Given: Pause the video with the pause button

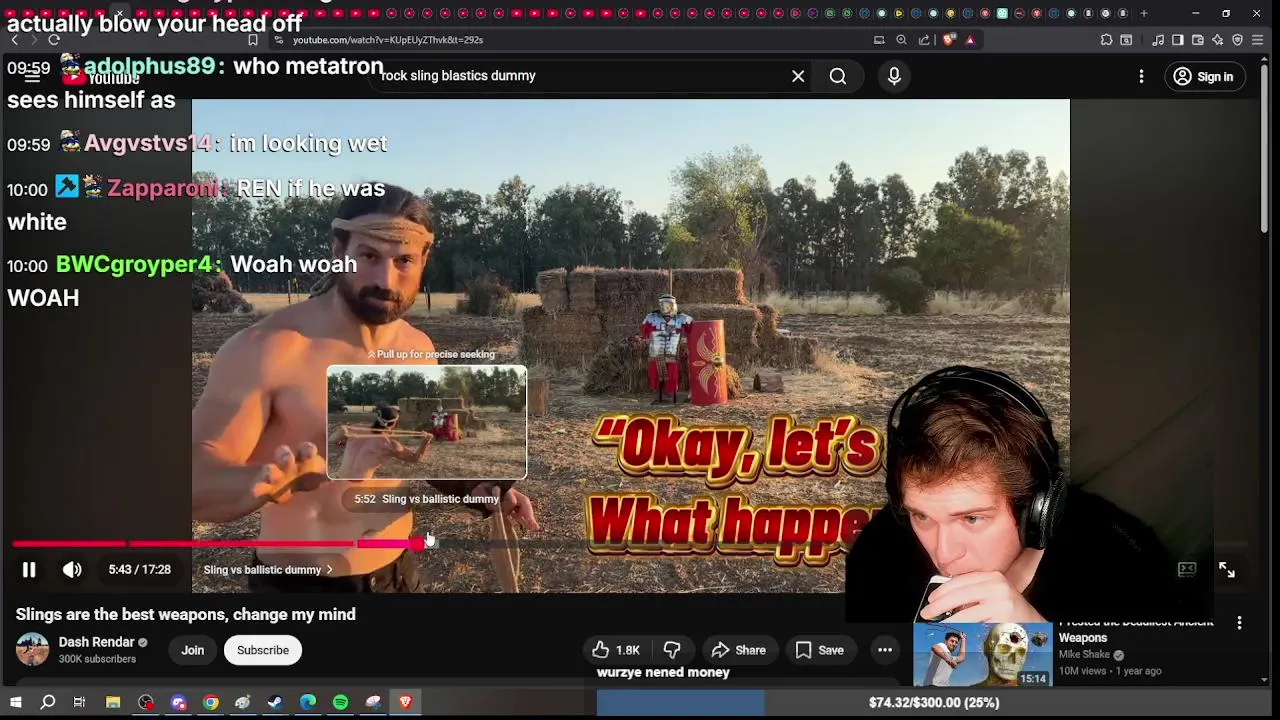Looking at the screenshot, I should point(29,570).
